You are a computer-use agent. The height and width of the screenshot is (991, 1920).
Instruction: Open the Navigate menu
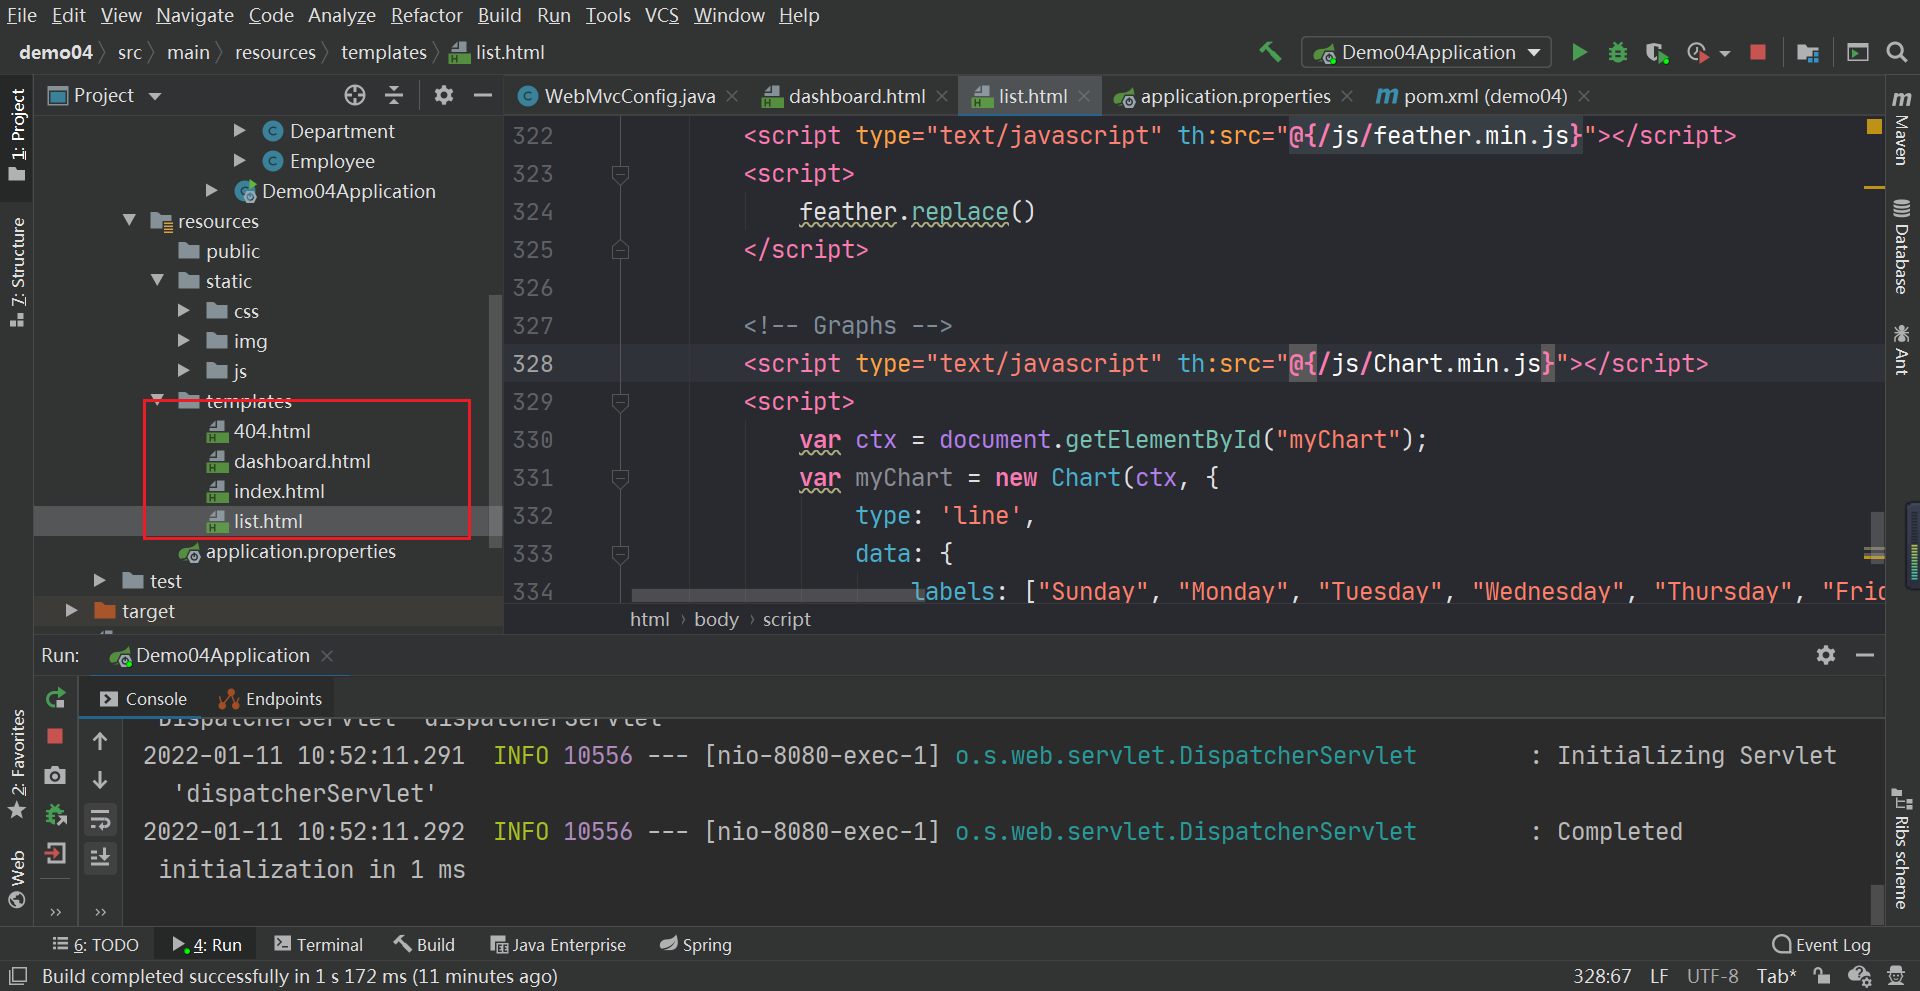195,15
